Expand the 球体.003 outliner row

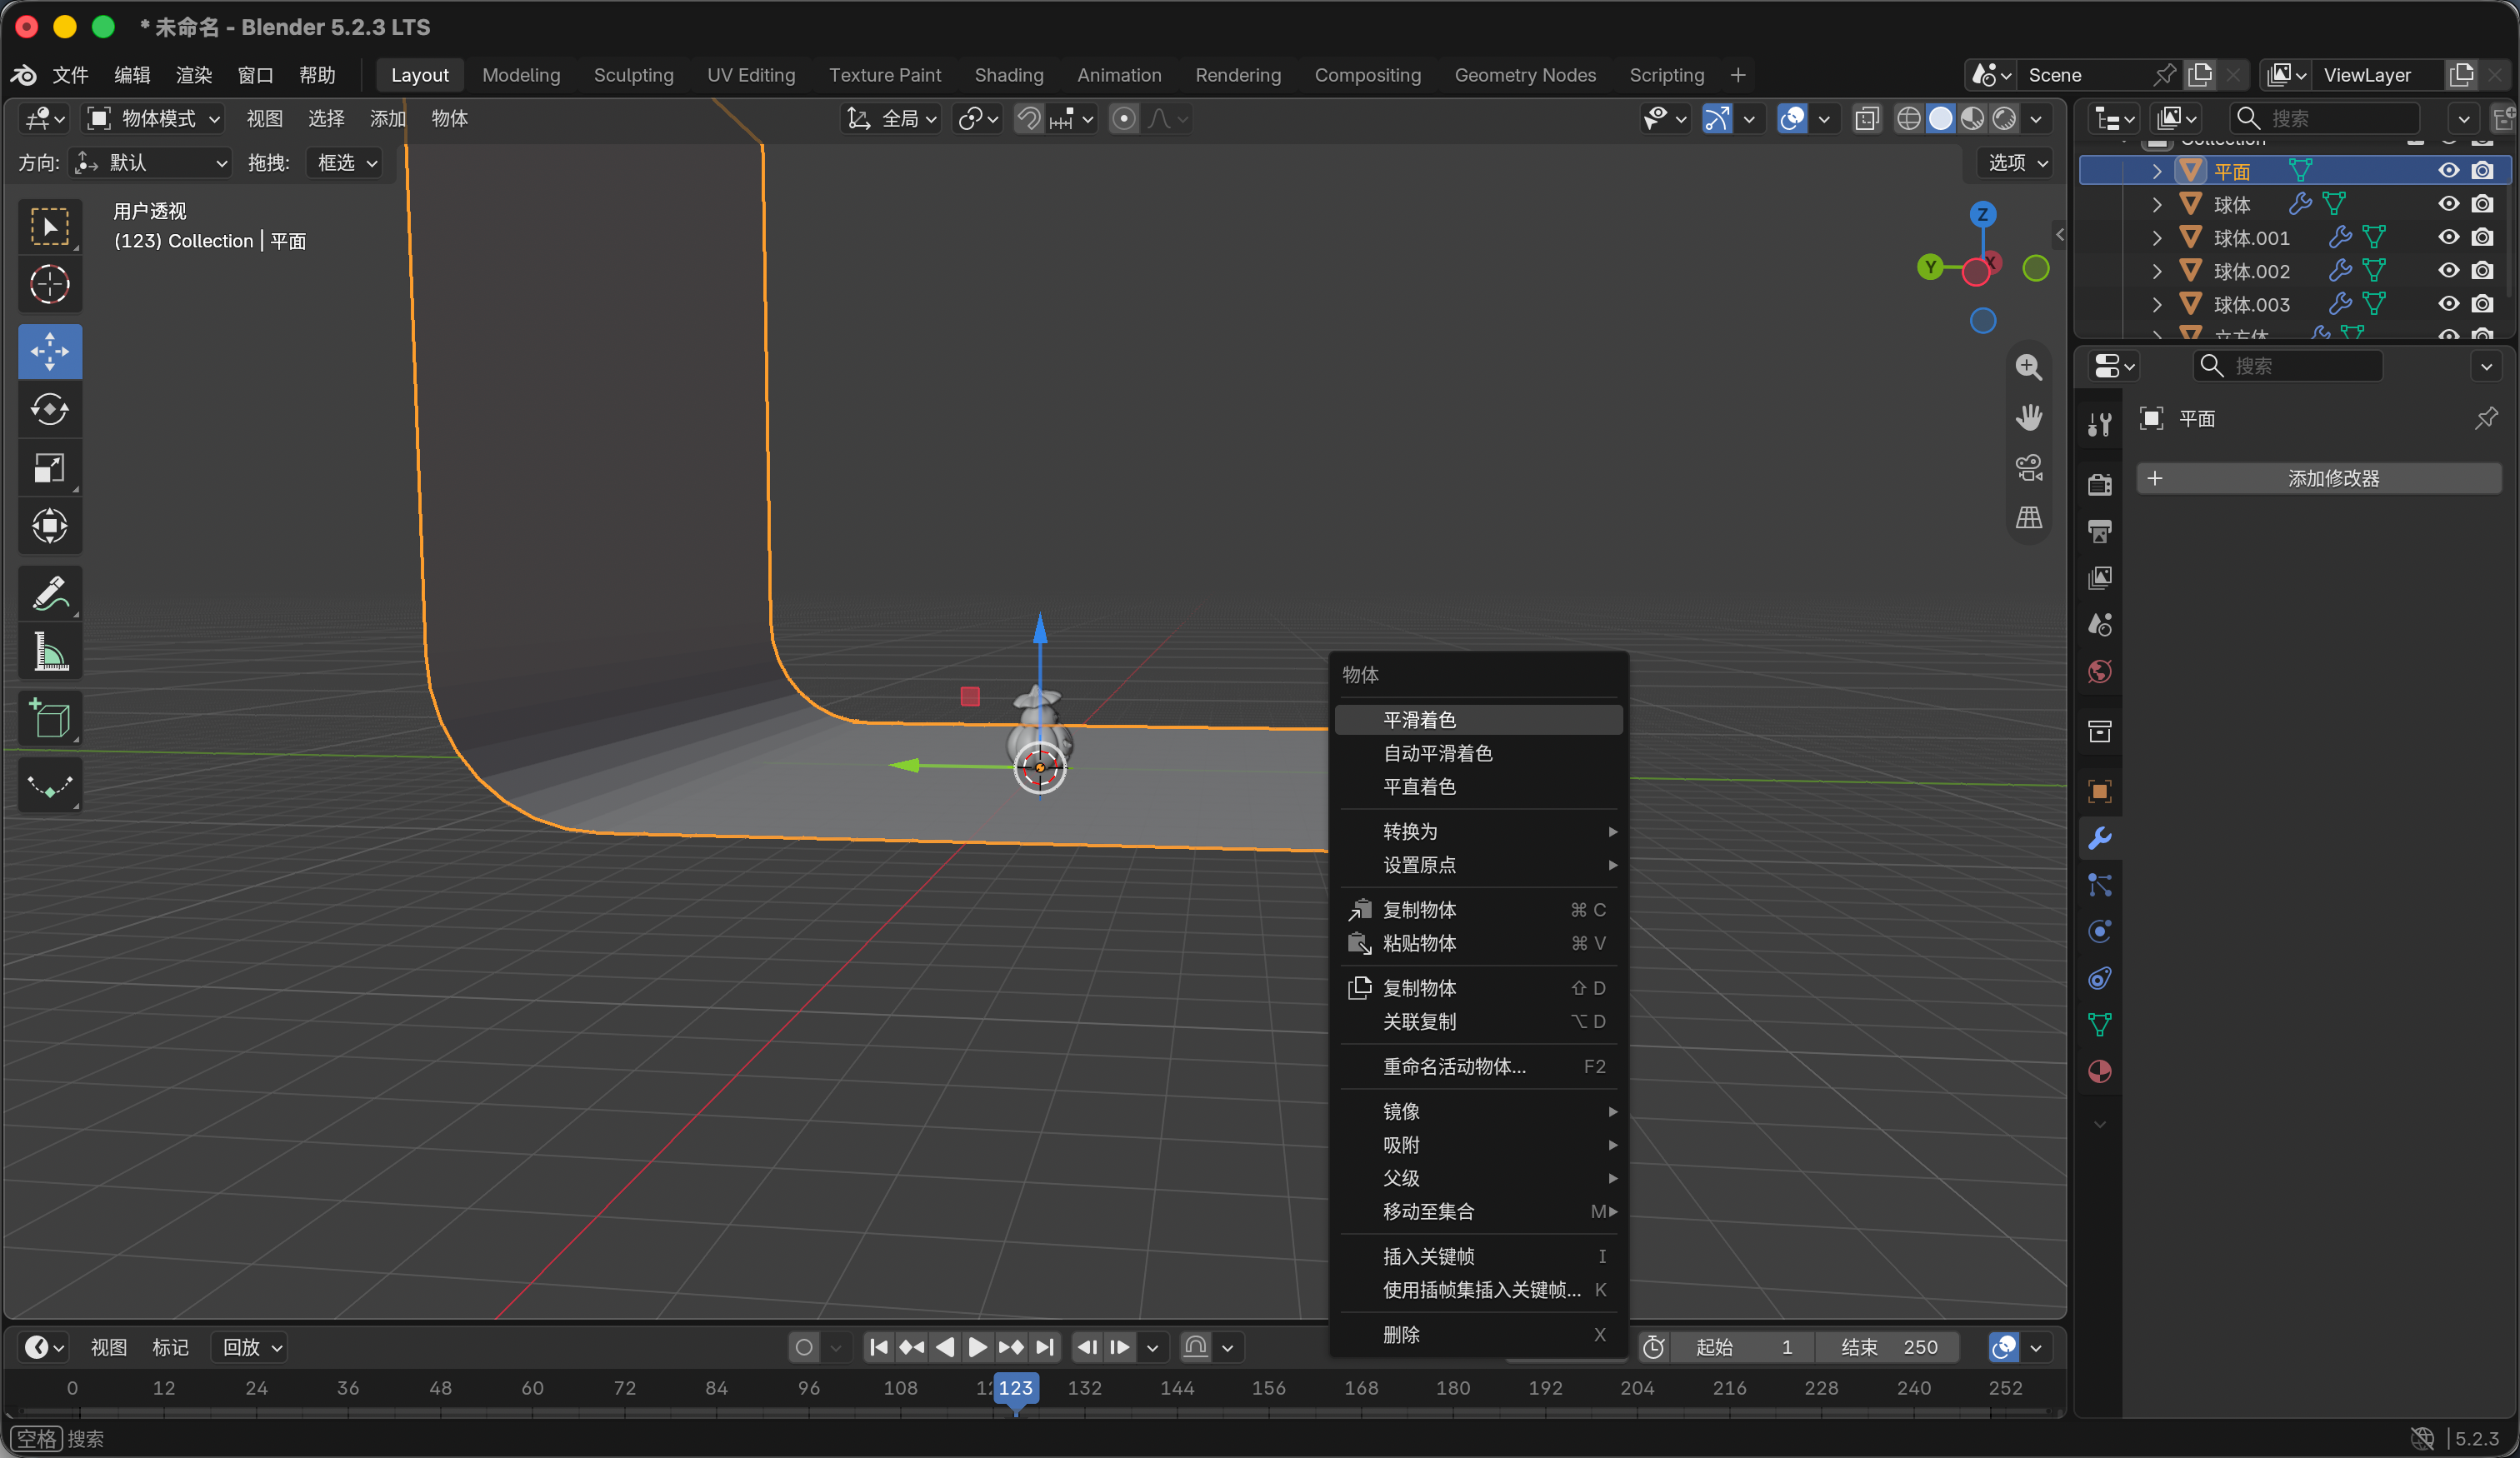click(2157, 304)
